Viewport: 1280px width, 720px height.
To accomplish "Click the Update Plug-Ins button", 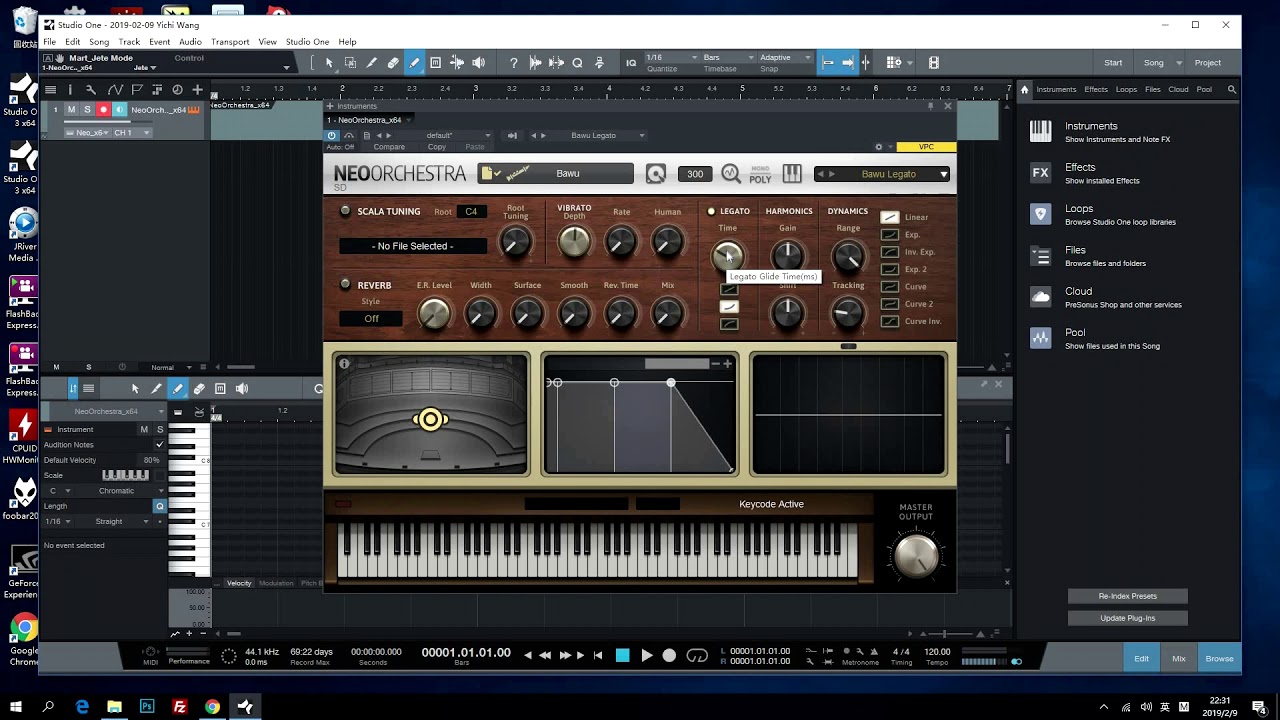I will pyautogui.click(x=1127, y=618).
